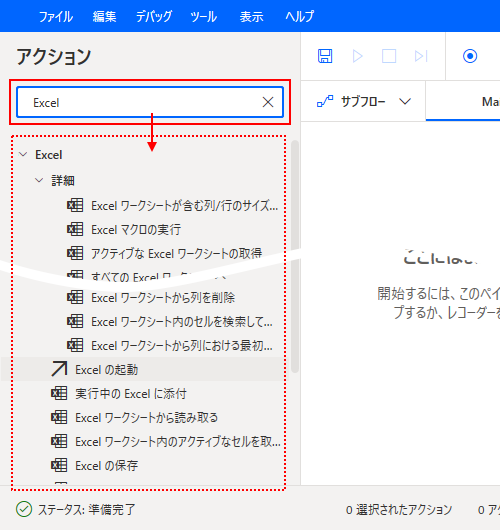Click the stop flow square icon
The height and width of the screenshot is (530, 500).
[389, 56]
